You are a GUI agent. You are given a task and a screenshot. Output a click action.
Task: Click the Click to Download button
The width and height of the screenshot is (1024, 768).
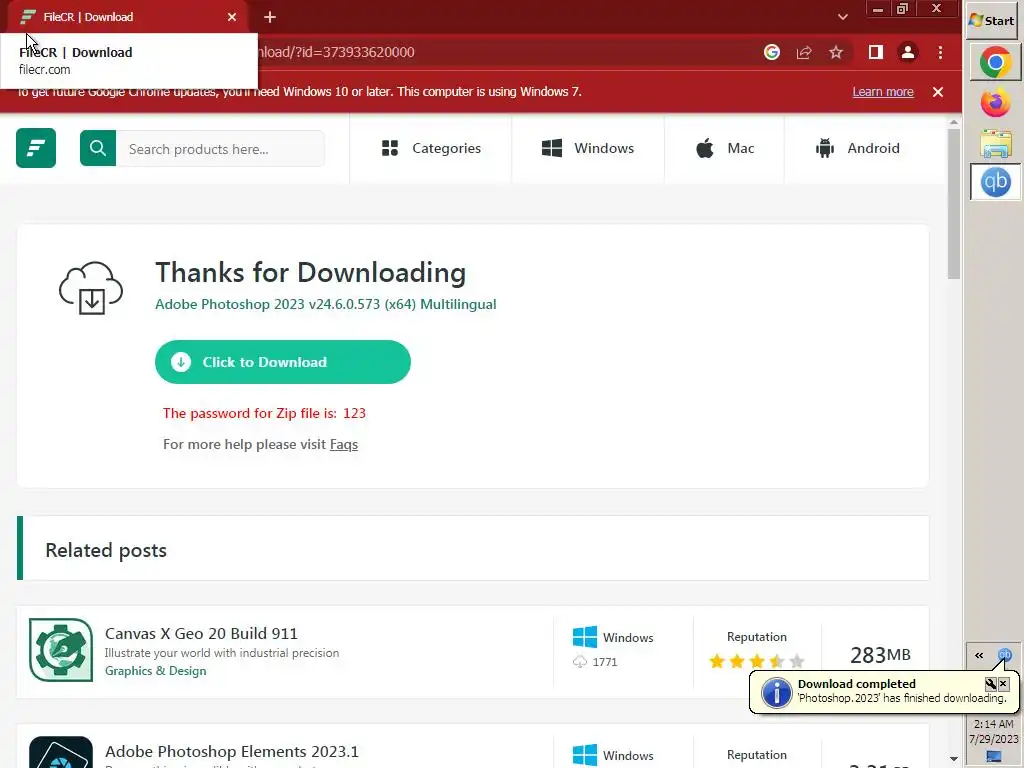(x=283, y=362)
